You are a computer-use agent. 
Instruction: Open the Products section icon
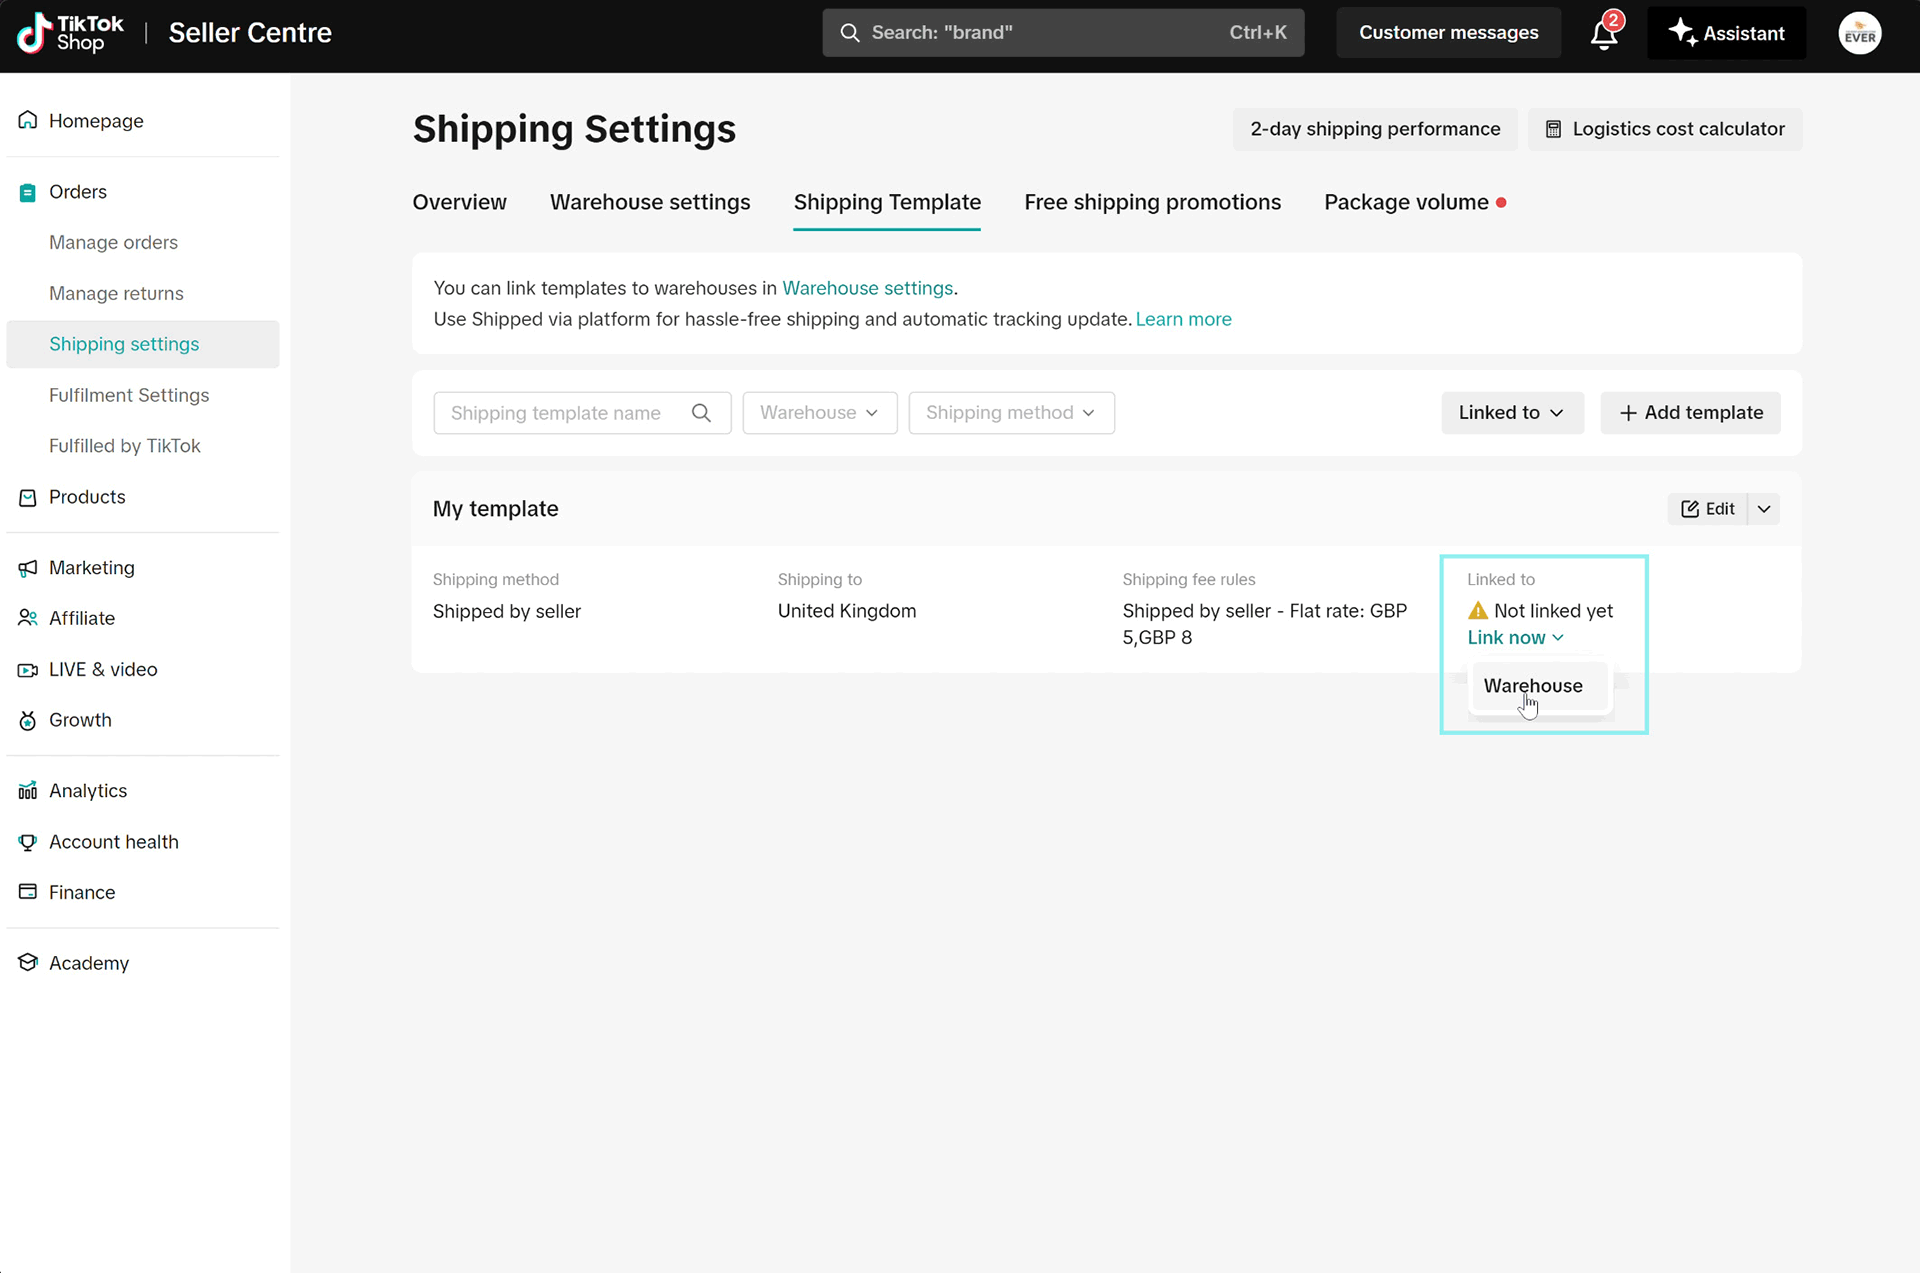[x=27, y=497]
